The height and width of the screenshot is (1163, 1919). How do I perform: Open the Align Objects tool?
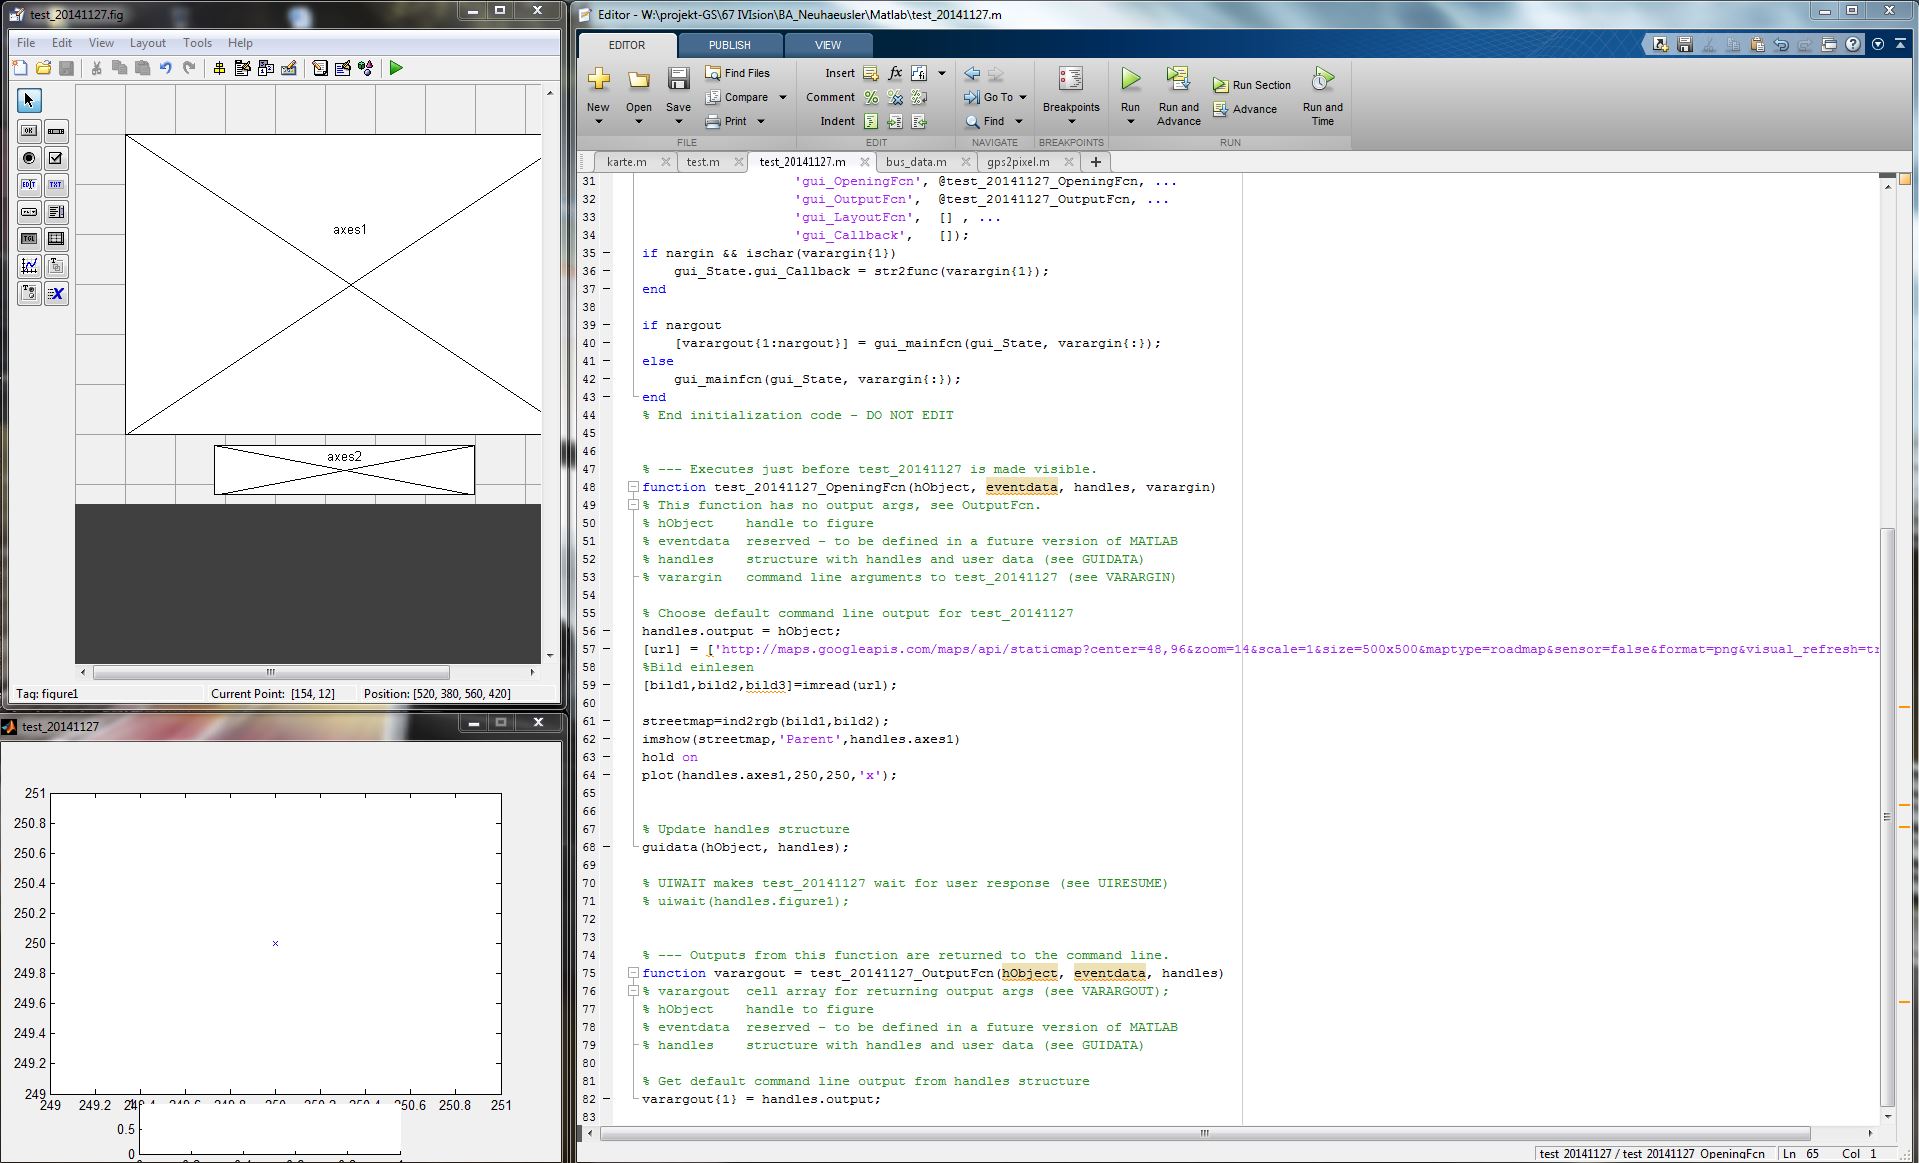[x=219, y=68]
